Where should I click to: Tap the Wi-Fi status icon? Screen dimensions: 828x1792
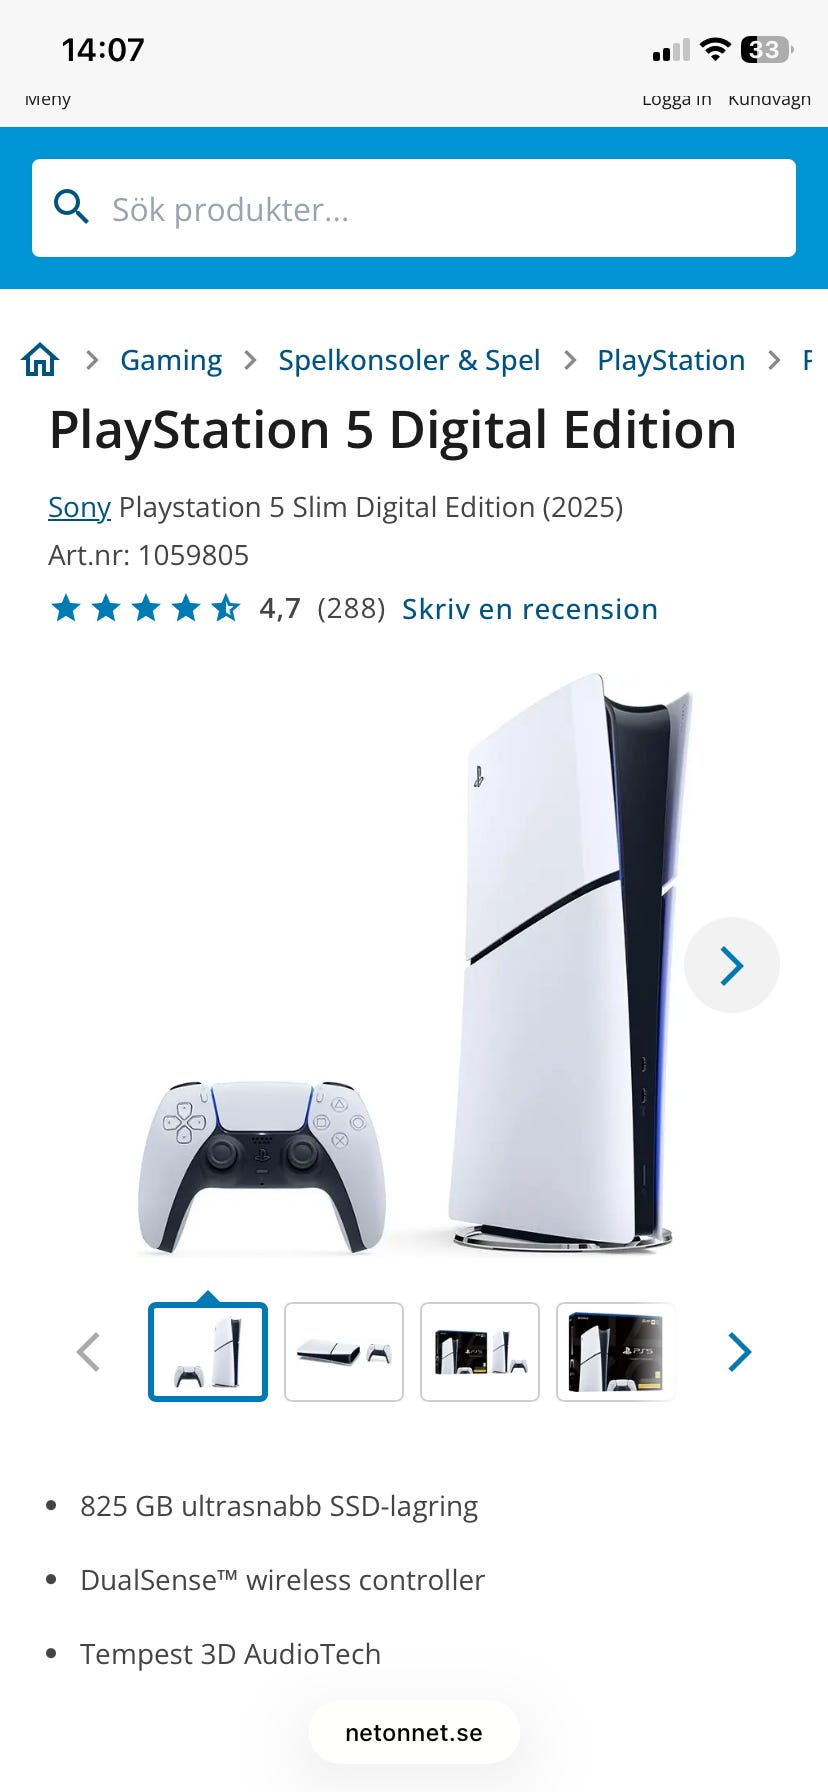coord(715,49)
